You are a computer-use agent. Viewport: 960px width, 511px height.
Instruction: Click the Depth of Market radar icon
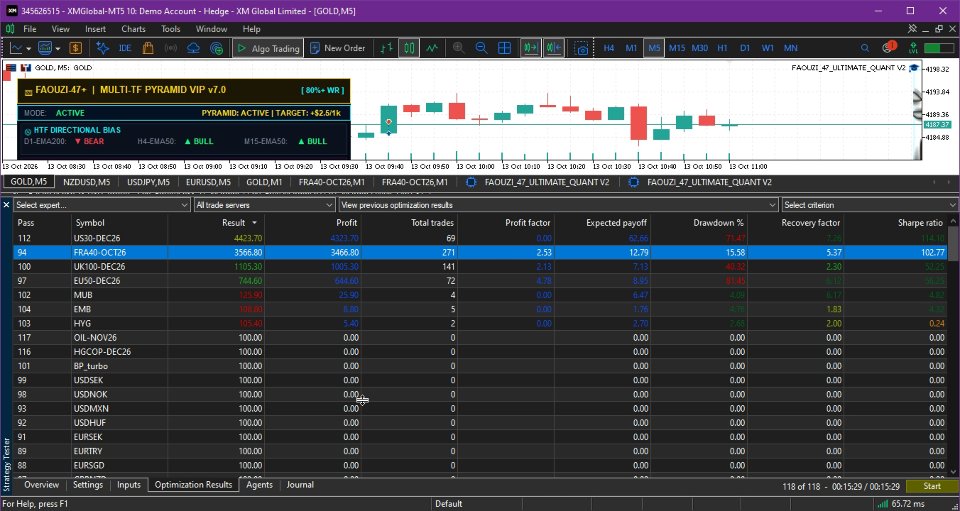216,48
